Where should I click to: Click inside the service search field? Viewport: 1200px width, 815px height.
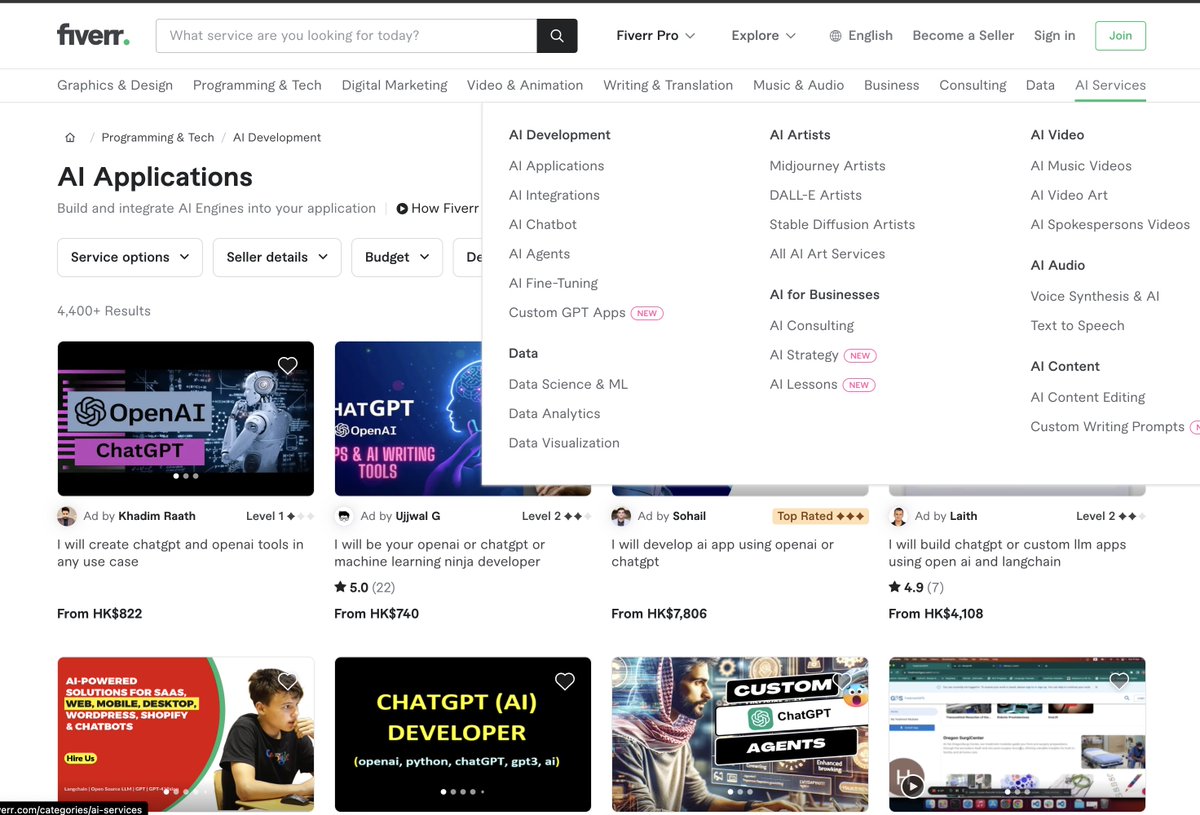coord(346,35)
